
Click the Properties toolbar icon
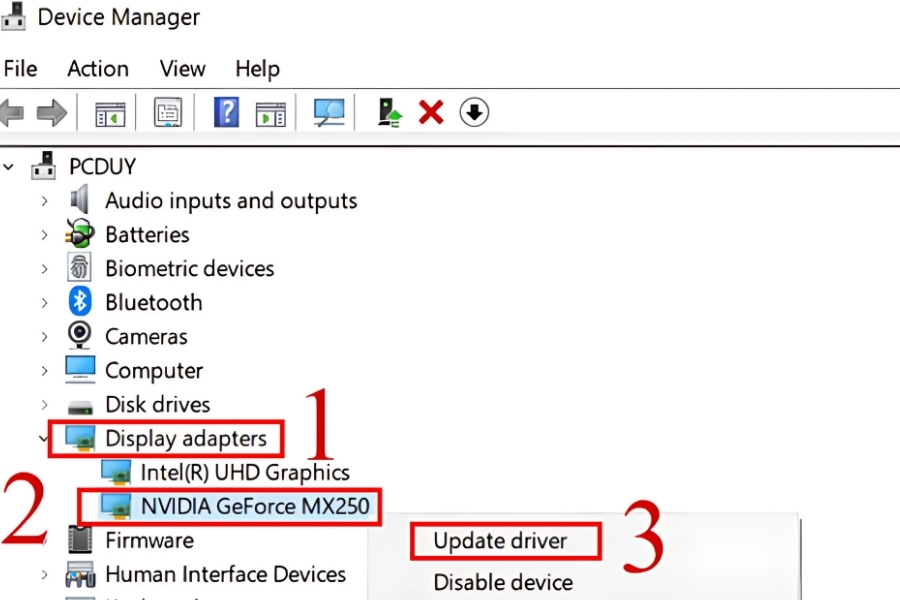168,113
